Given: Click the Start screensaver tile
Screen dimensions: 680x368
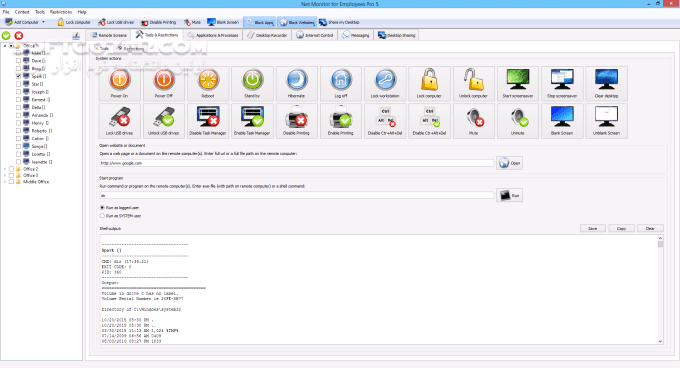Looking at the screenshot, I should (x=518, y=84).
